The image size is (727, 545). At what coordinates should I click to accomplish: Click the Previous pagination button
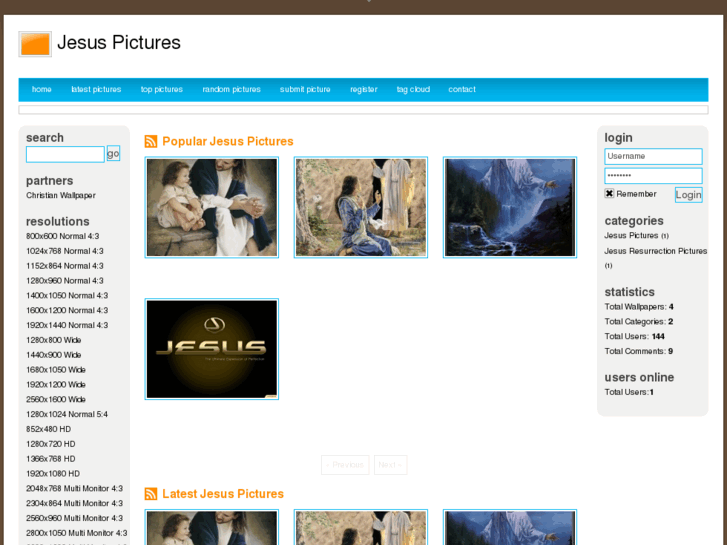pos(345,465)
